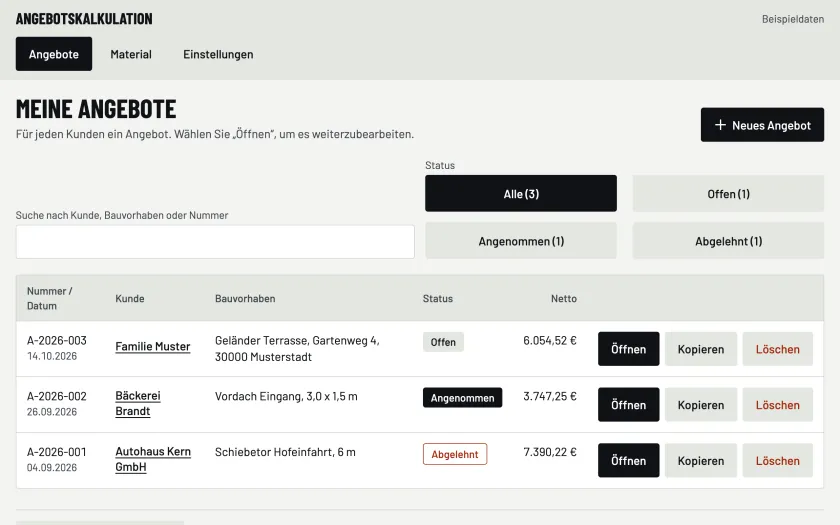
Task: Click offer number A-2026-003
Action: click(x=57, y=340)
